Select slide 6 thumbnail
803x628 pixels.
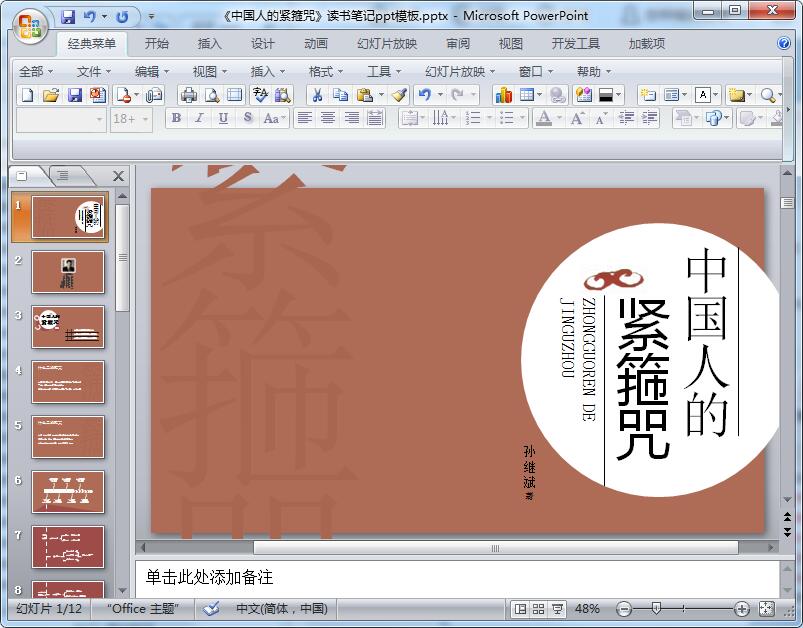tap(68, 492)
